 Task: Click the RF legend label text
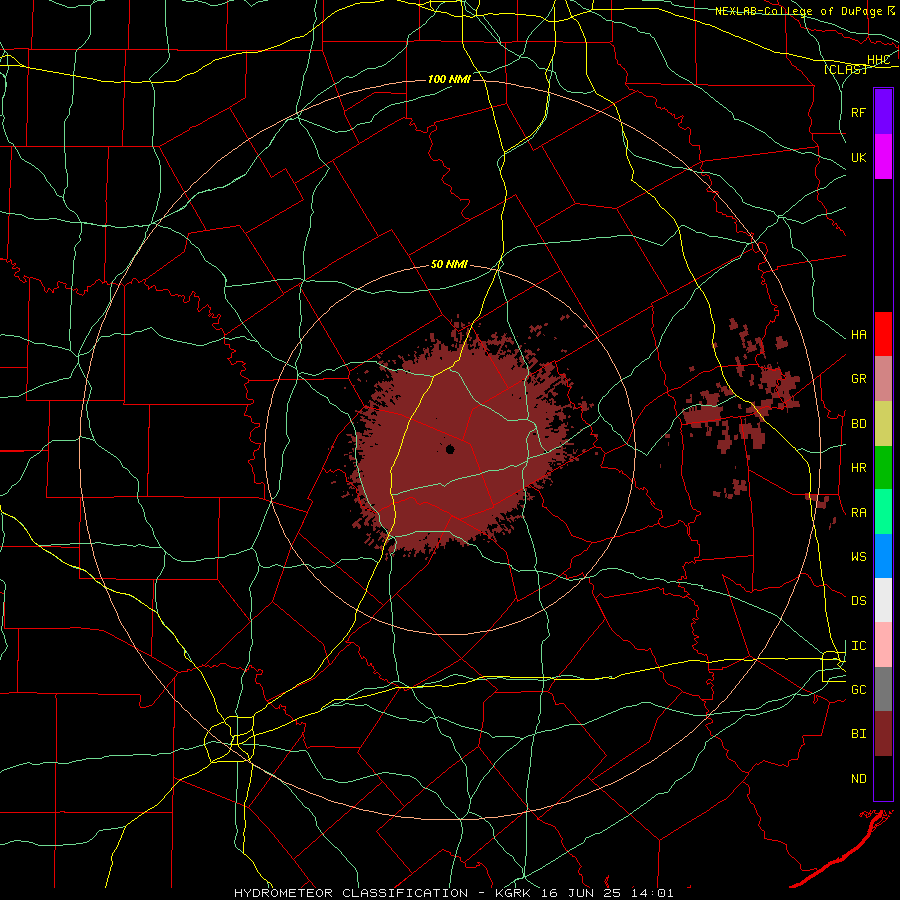point(859,112)
